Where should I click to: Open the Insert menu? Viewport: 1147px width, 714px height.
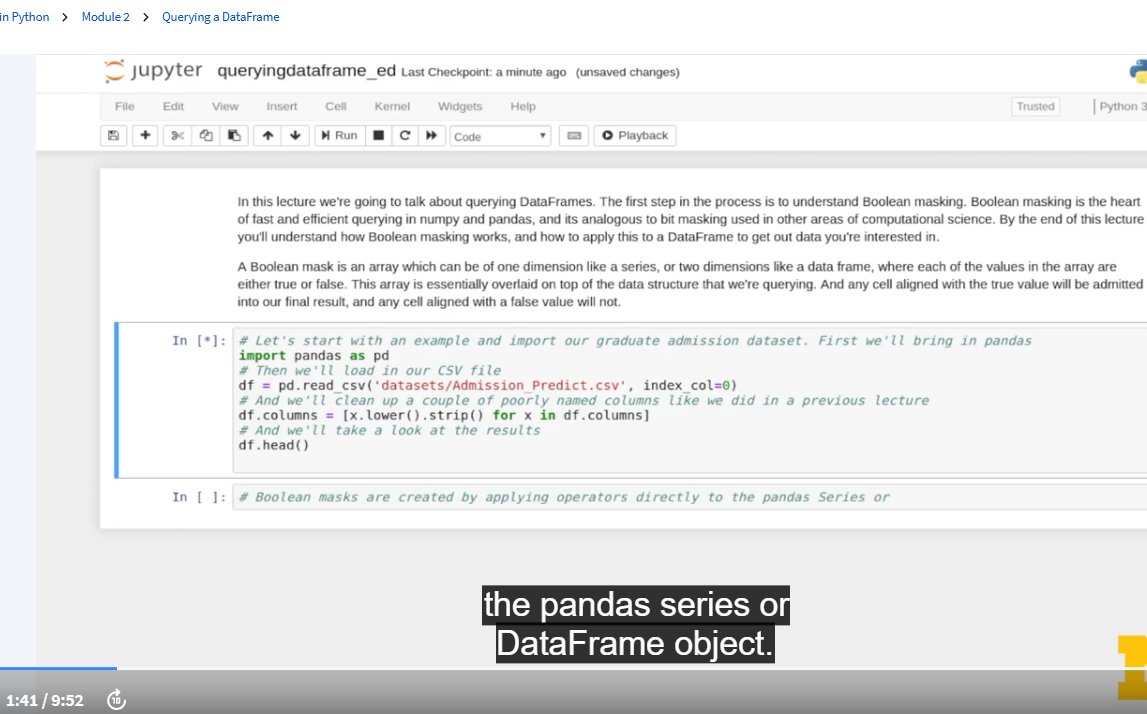[282, 106]
